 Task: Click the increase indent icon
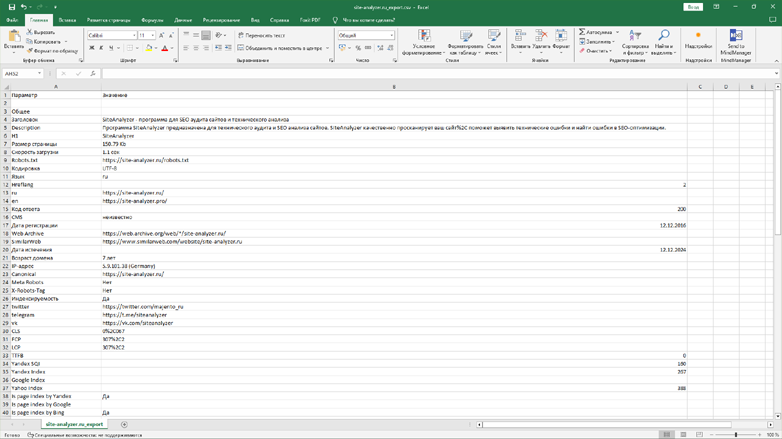[228, 48]
